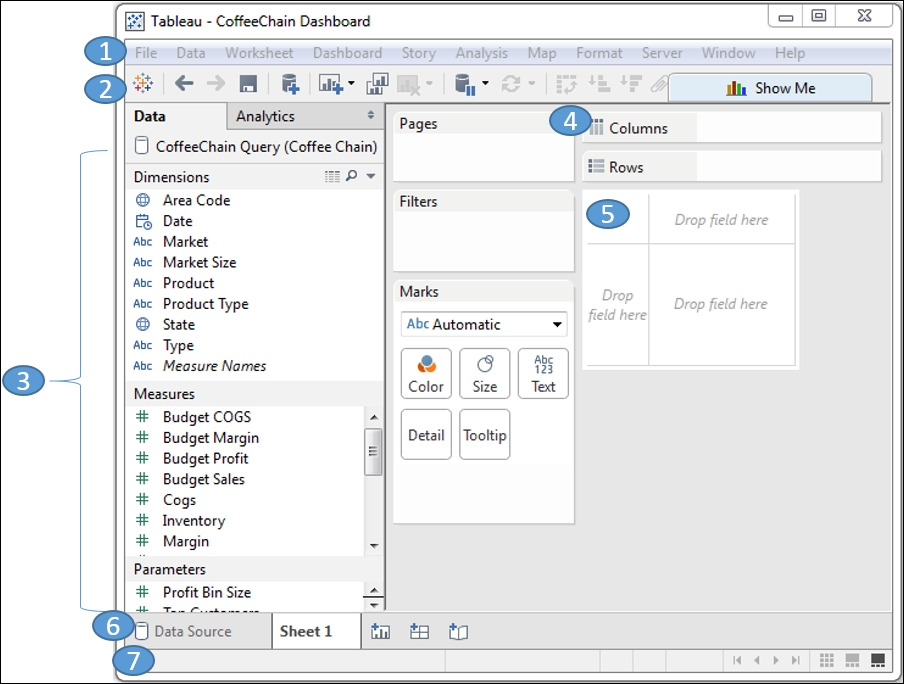The width and height of the screenshot is (904, 684).
Task: Click the Color marks card button
Action: 426,374
